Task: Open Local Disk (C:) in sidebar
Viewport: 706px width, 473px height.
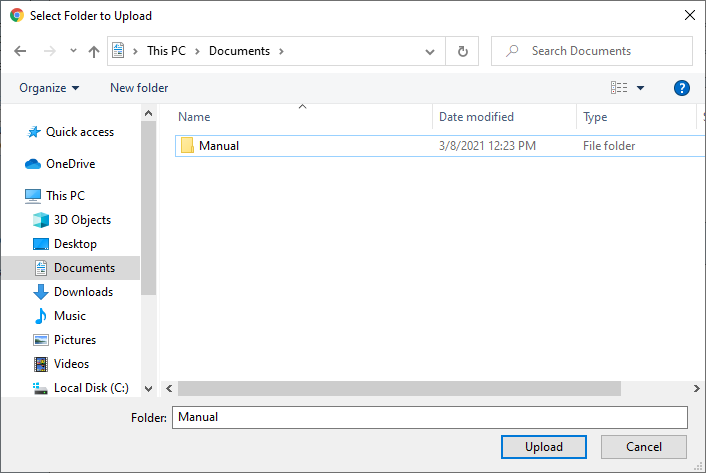Action: click(x=91, y=388)
